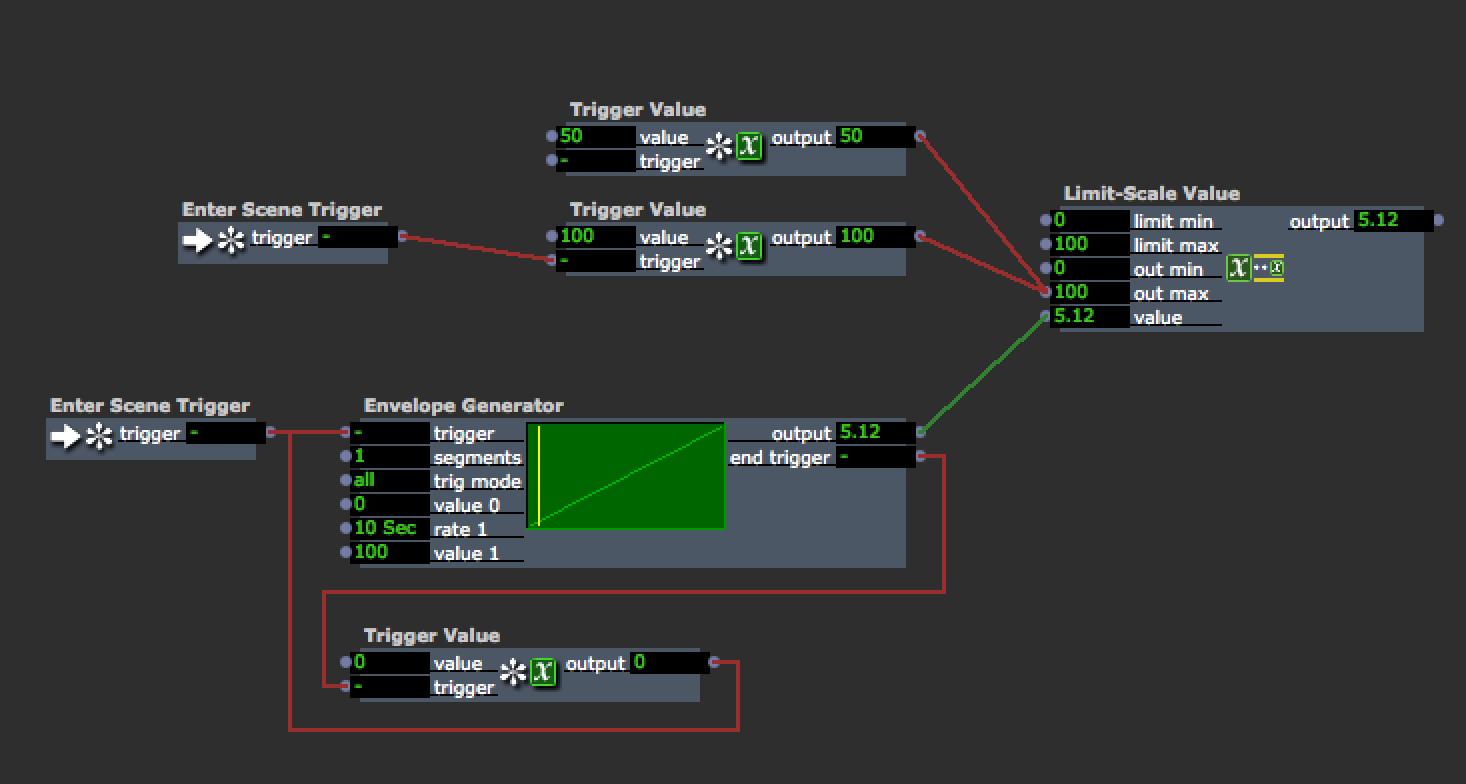Click the green X icon on the Trigger Value 0 actor
1466x784 pixels.
click(543, 672)
